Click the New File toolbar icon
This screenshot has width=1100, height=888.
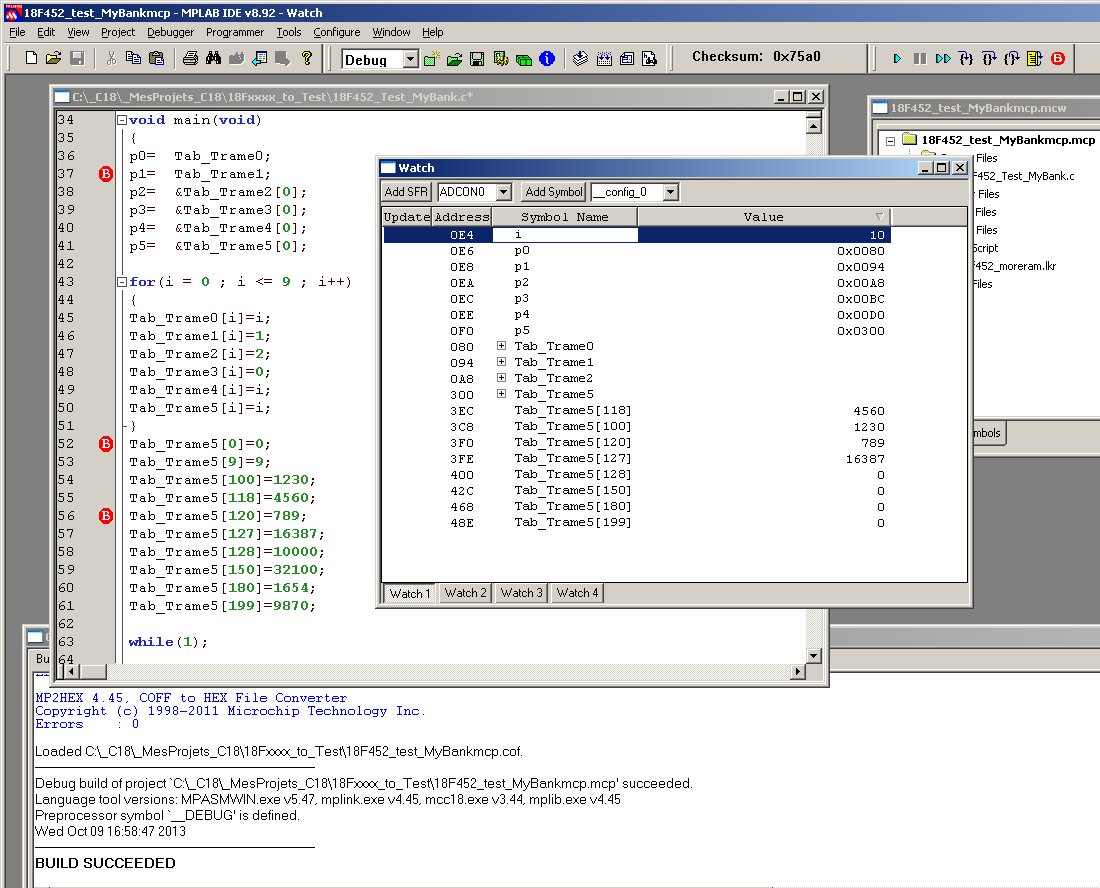coord(31,59)
